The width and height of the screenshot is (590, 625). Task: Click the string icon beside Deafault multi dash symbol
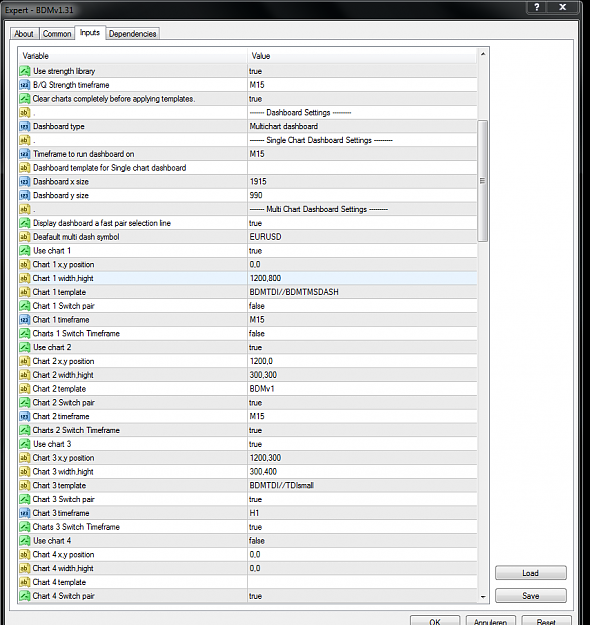[x=25, y=237]
